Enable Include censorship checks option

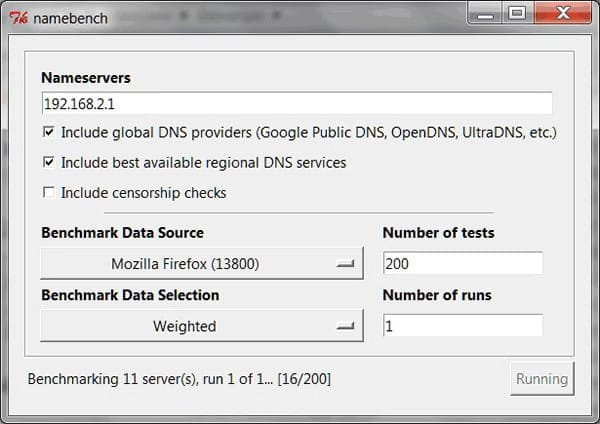coord(48,193)
